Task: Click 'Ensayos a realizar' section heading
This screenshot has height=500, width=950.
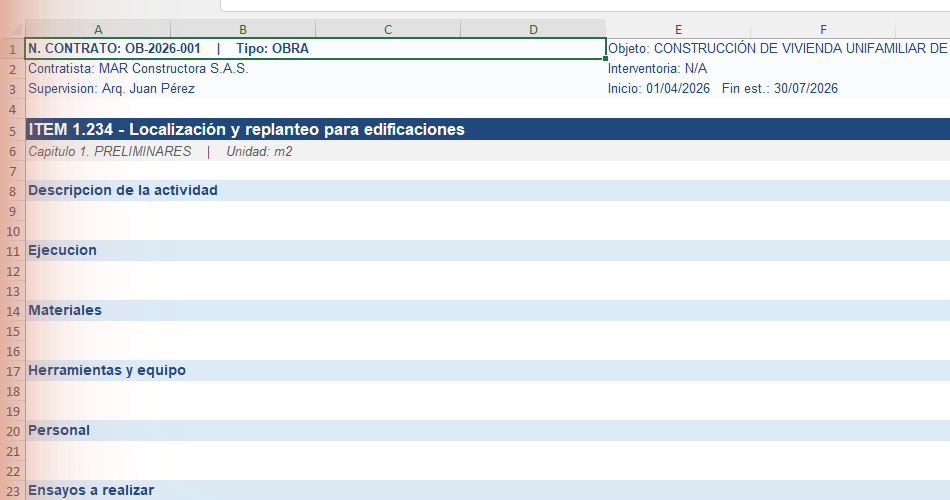Action: [x=488, y=490]
